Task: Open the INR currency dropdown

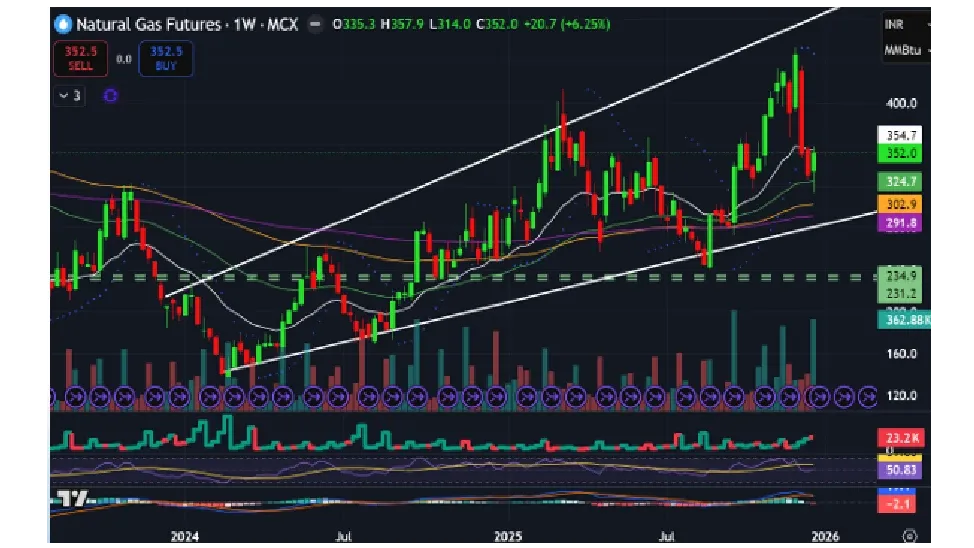Action: pyautogui.click(x=906, y=24)
